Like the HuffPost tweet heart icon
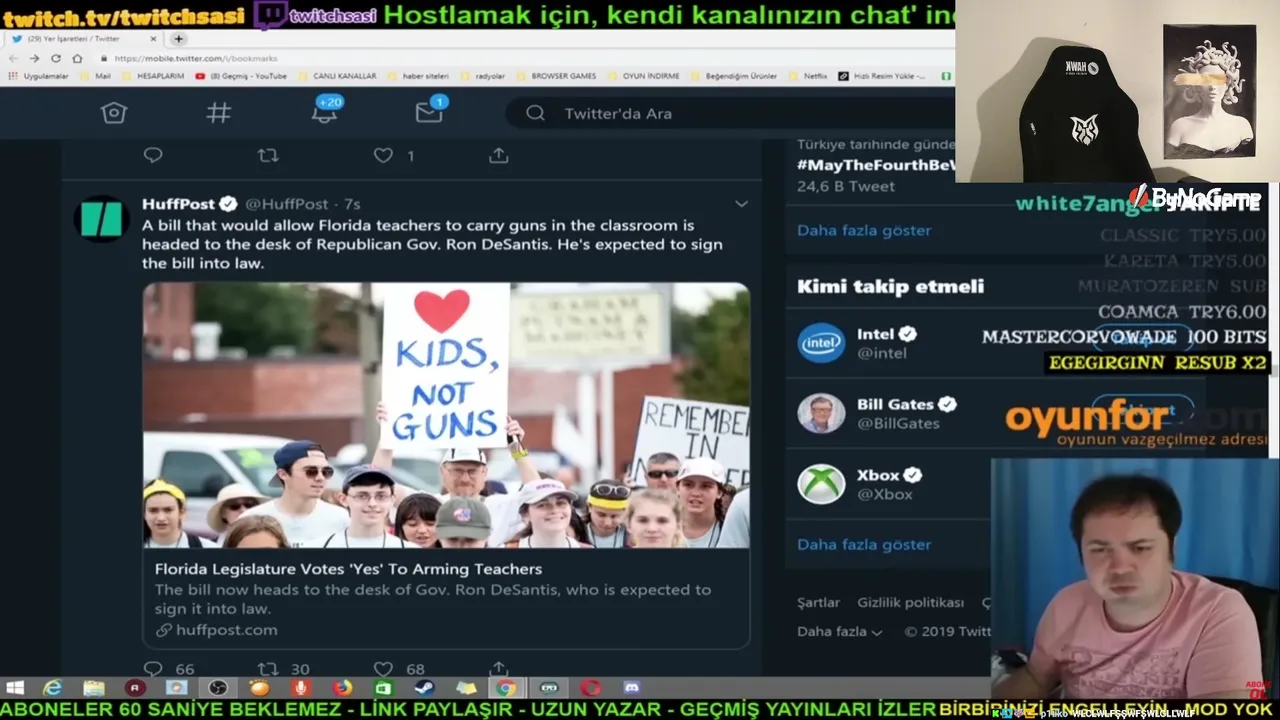 (x=383, y=669)
